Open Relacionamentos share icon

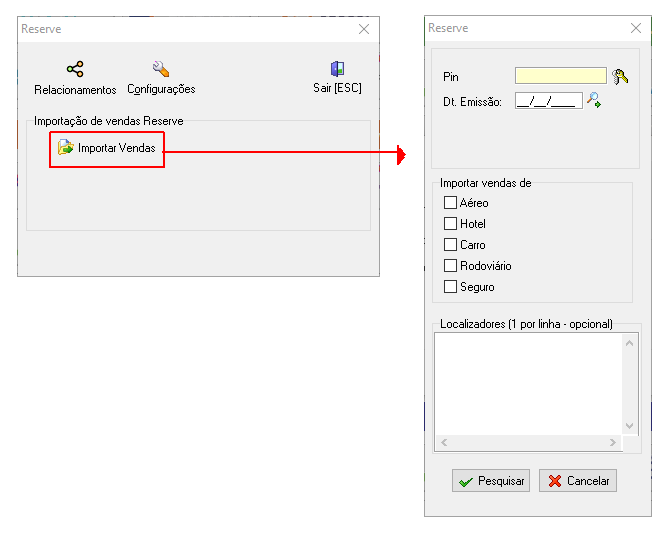pyautogui.click(x=75, y=69)
